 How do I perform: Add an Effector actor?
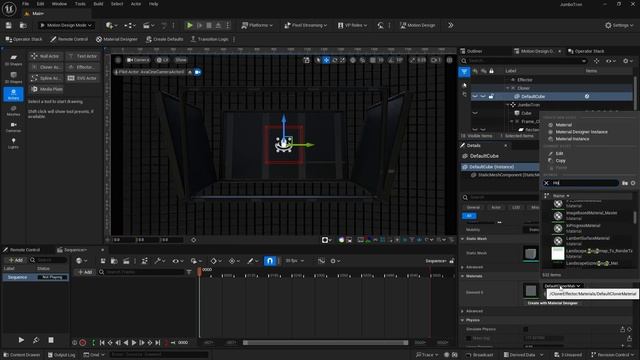pyautogui.click(x=82, y=67)
